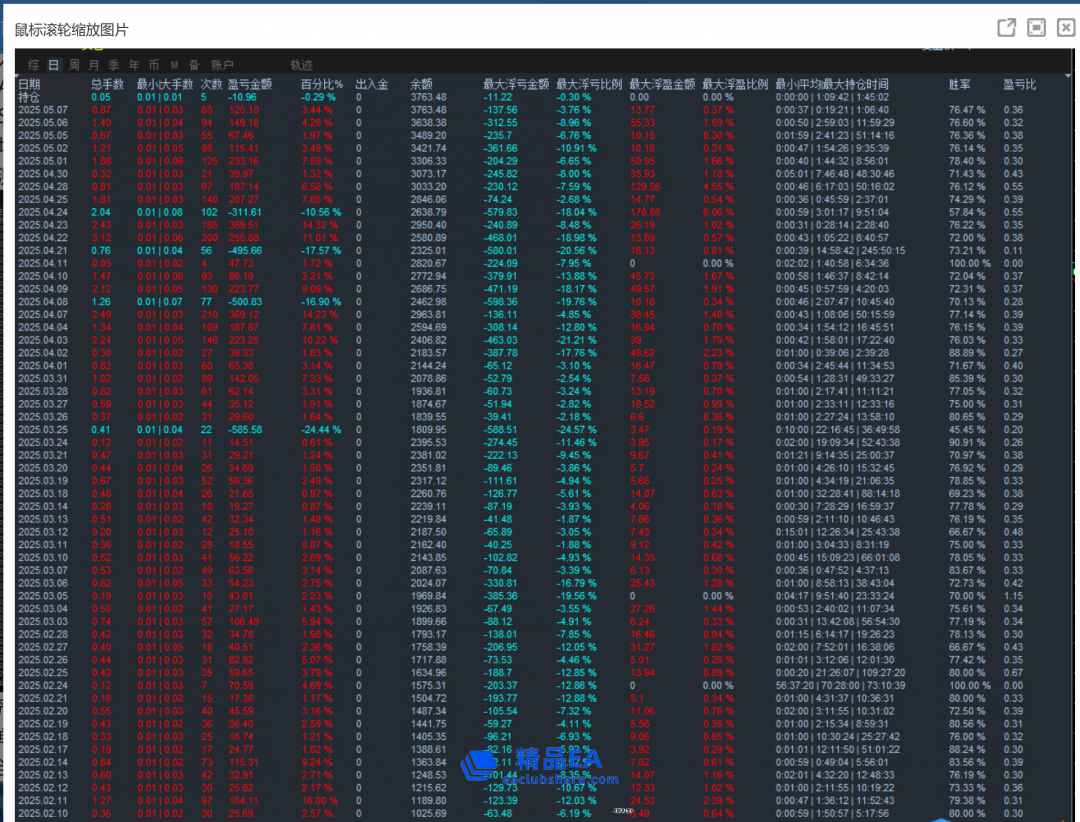1080x822 pixels.
Task: Select the 综 (overview) tab
Action: pyautogui.click(x=34, y=65)
